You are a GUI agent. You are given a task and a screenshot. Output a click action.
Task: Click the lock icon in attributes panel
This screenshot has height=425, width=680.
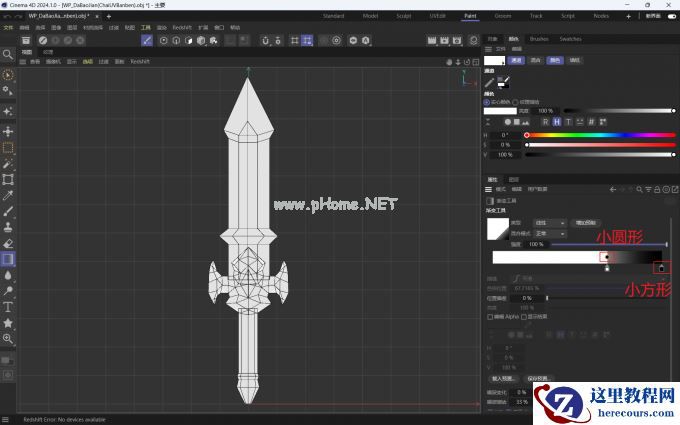657,190
